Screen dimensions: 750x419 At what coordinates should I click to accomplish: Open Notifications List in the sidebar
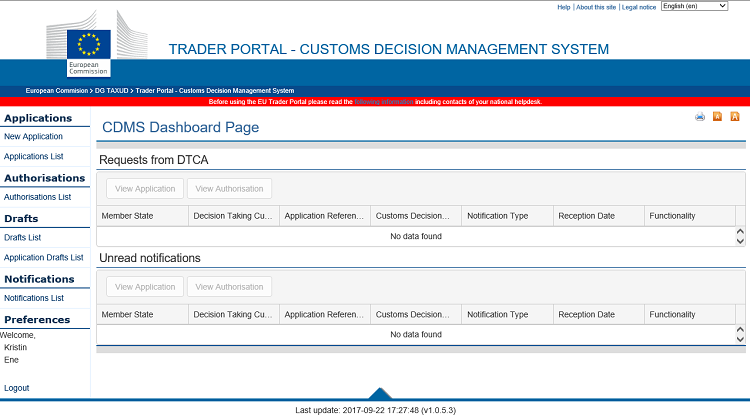click(34, 298)
